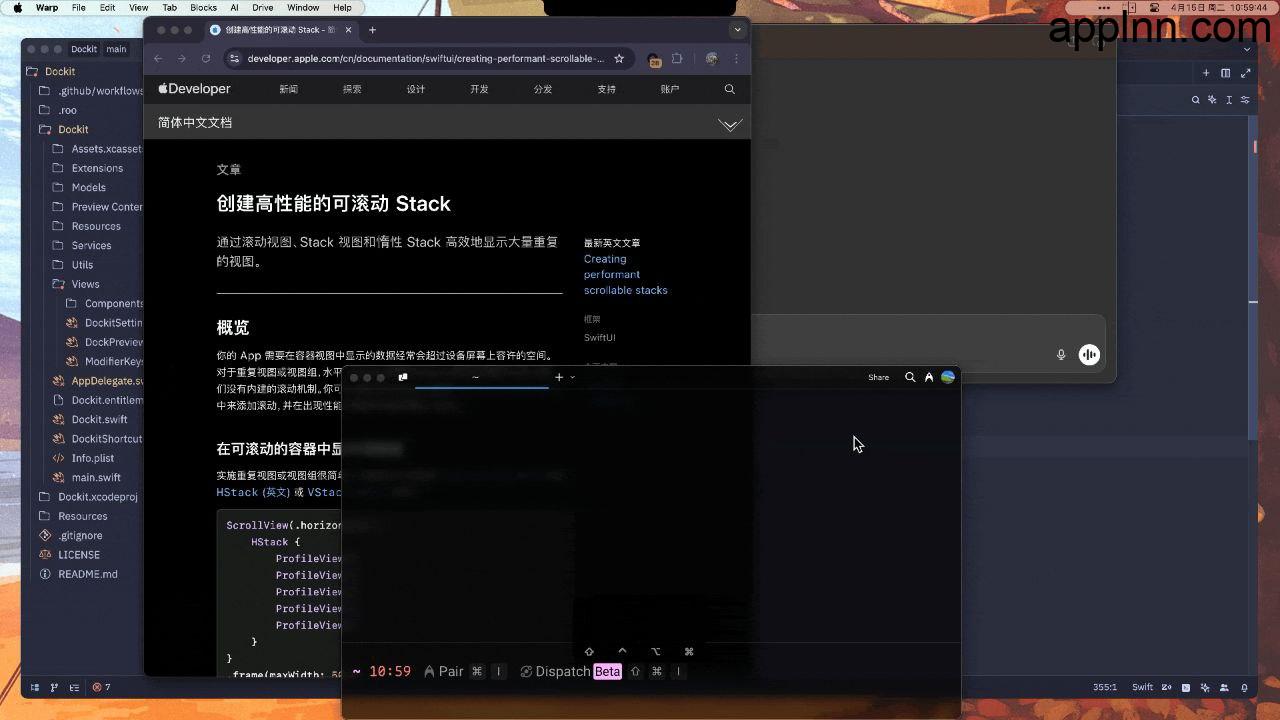Click the HStack (英文) link
Image resolution: width=1280 pixels, height=720 pixels.
click(x=253, y=492)
